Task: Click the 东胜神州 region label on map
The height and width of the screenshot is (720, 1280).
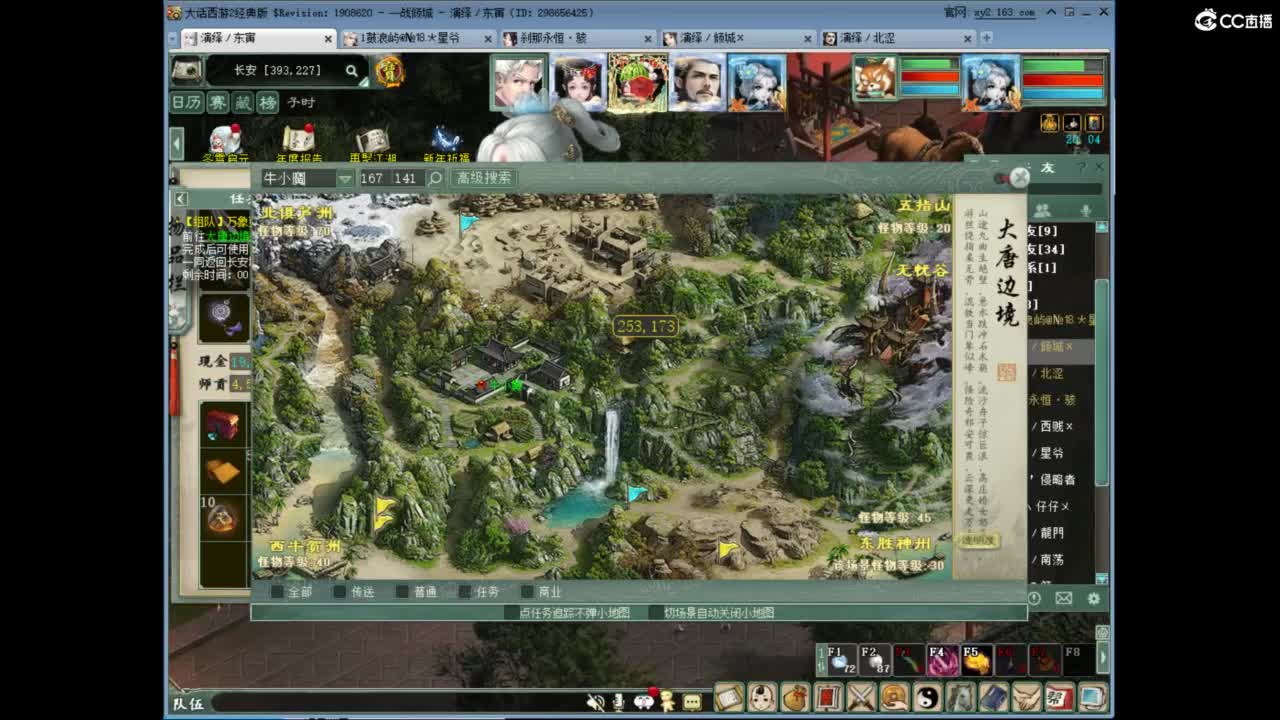Action: [896, 544]
